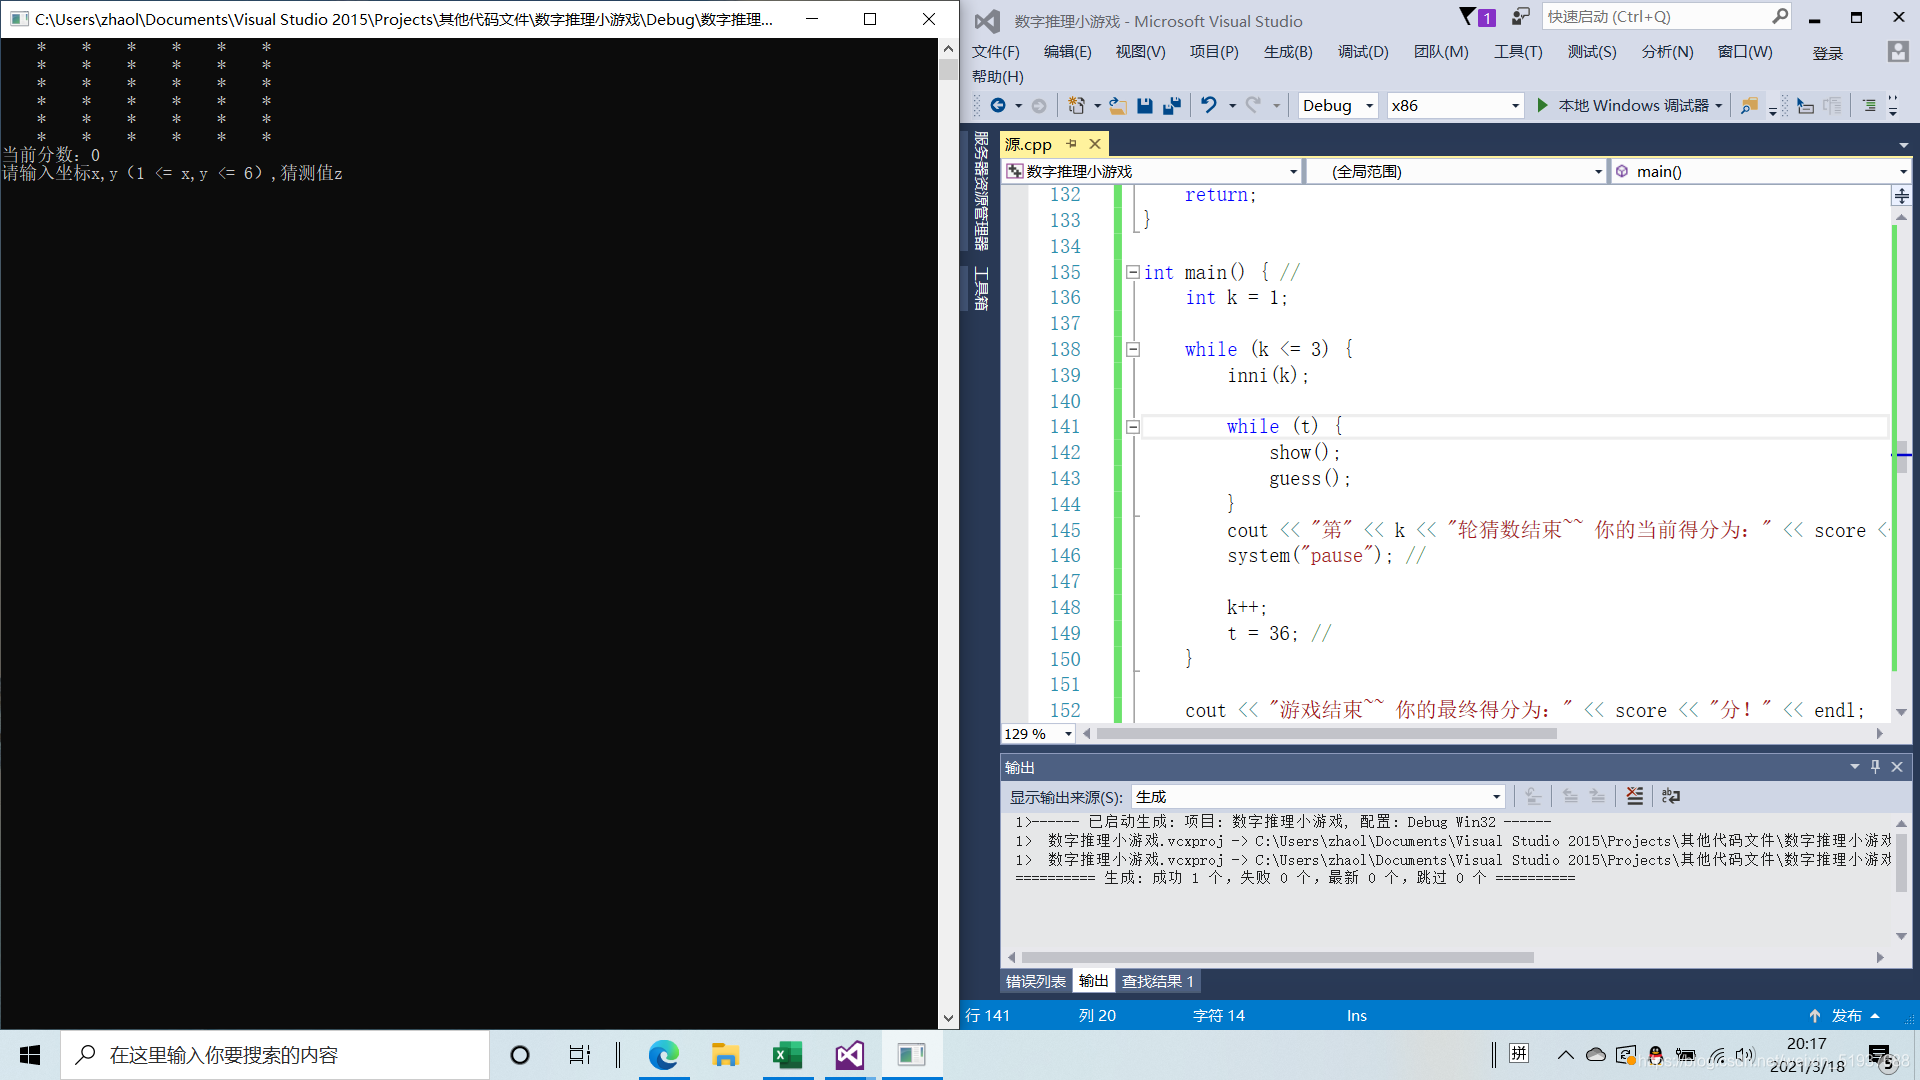Start the 本地 Windows 调试器 button

[x=1624, y=106]
